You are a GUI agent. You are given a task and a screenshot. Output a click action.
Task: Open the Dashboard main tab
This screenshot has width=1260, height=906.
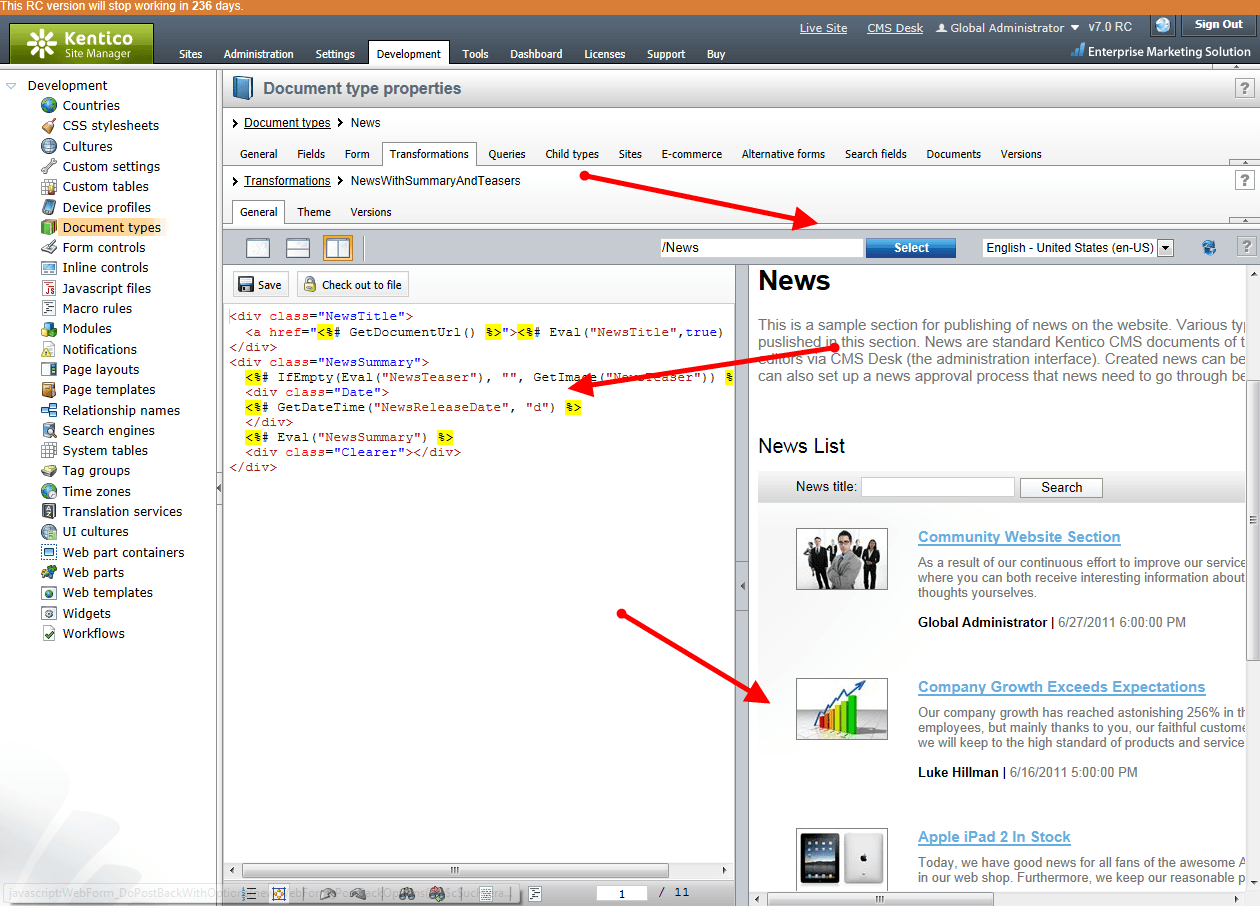click(536, 54)
